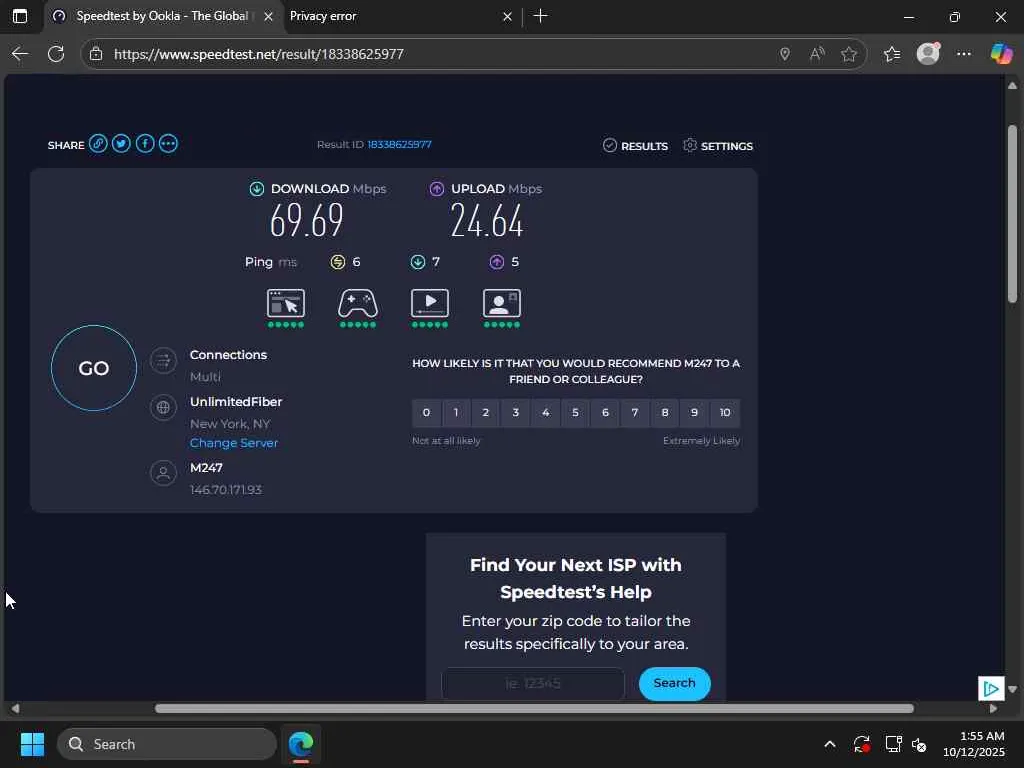
Task: Open Microsoft Edge from the taskbar
Action: coord(301,744)
